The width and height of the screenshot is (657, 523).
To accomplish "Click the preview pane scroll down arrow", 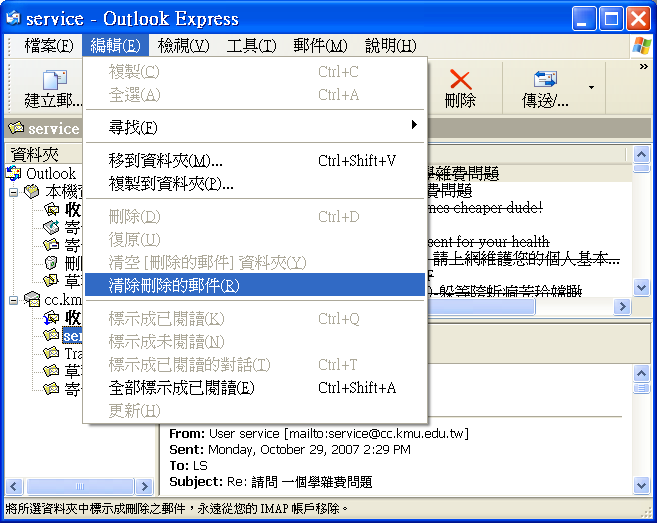I will pyautogui.click(x=641, y=486).
